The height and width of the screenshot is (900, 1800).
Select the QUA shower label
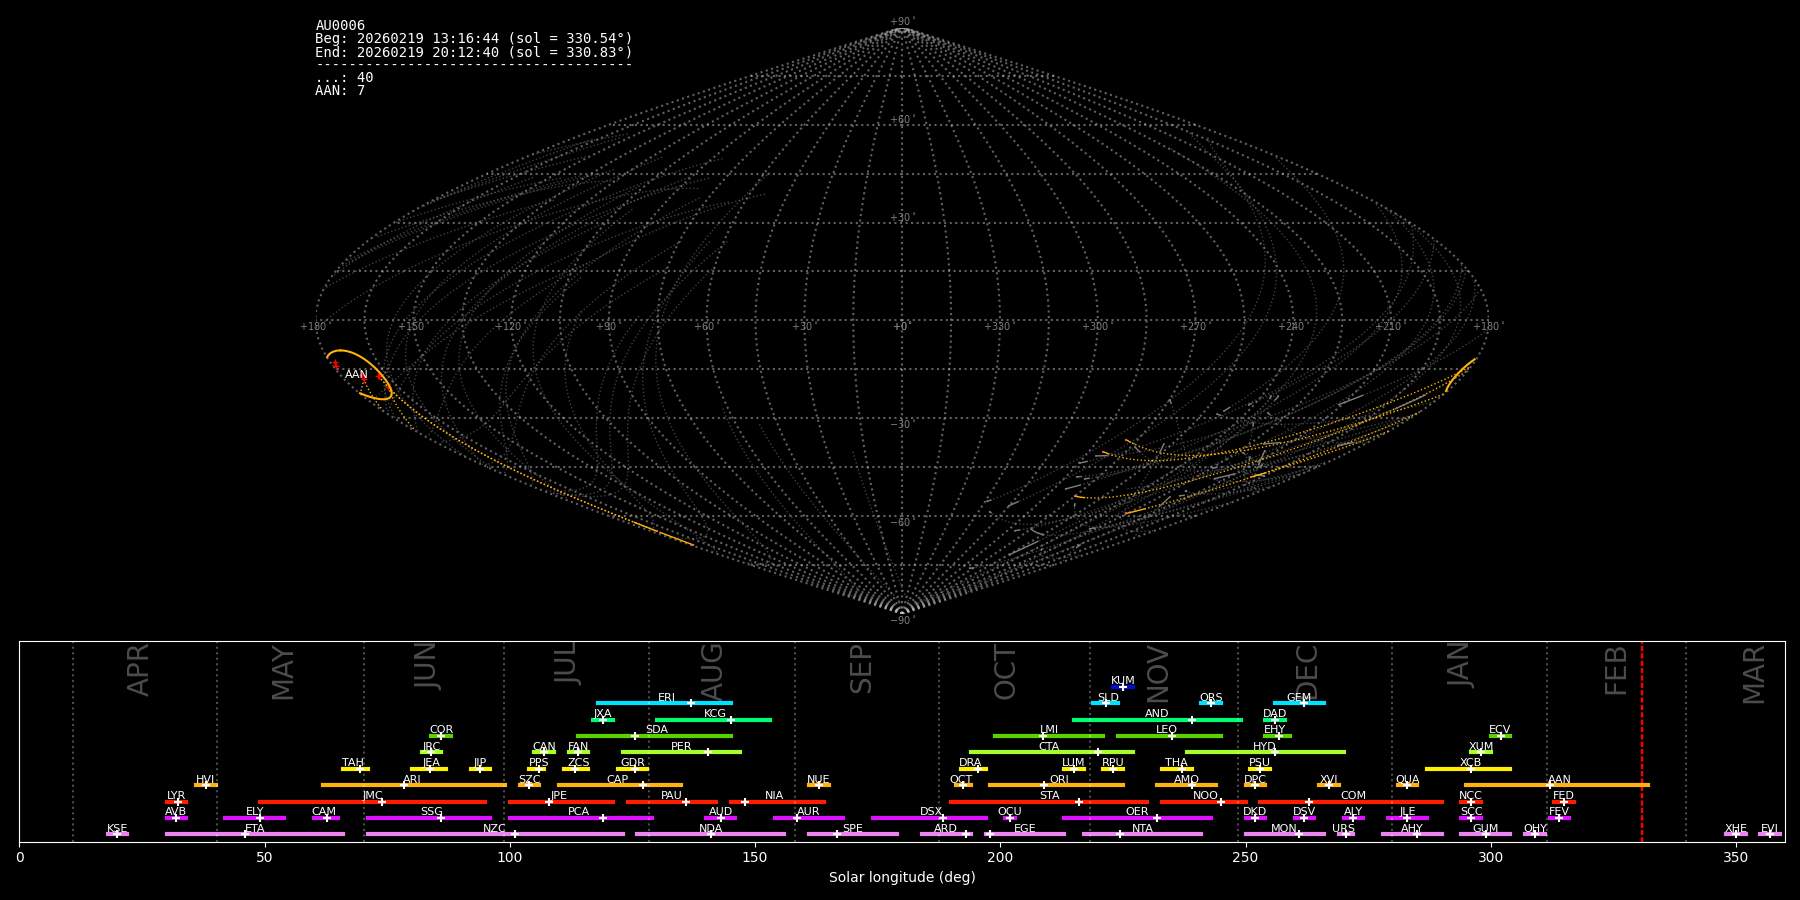tap(1407, 780)
